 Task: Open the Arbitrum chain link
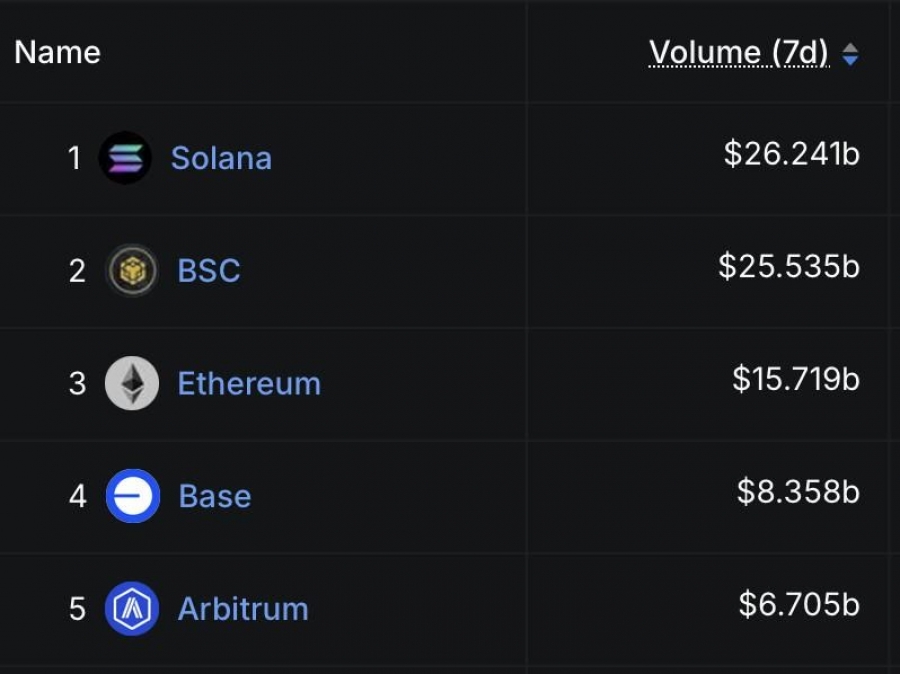tap(243, 609)
